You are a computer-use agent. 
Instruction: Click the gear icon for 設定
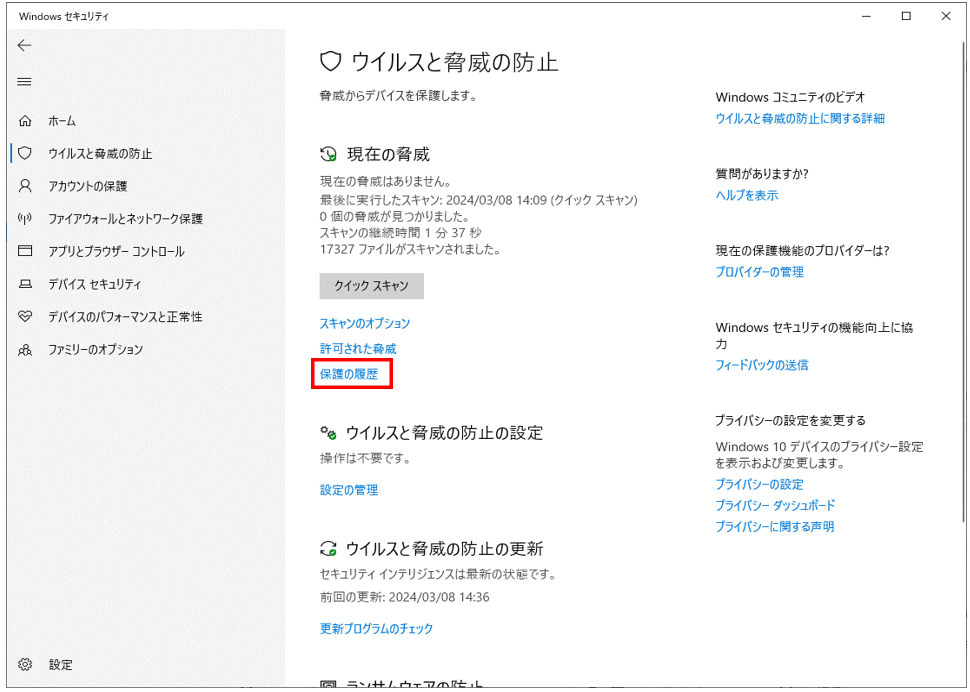pyautogui.click(x=25, y=665)
